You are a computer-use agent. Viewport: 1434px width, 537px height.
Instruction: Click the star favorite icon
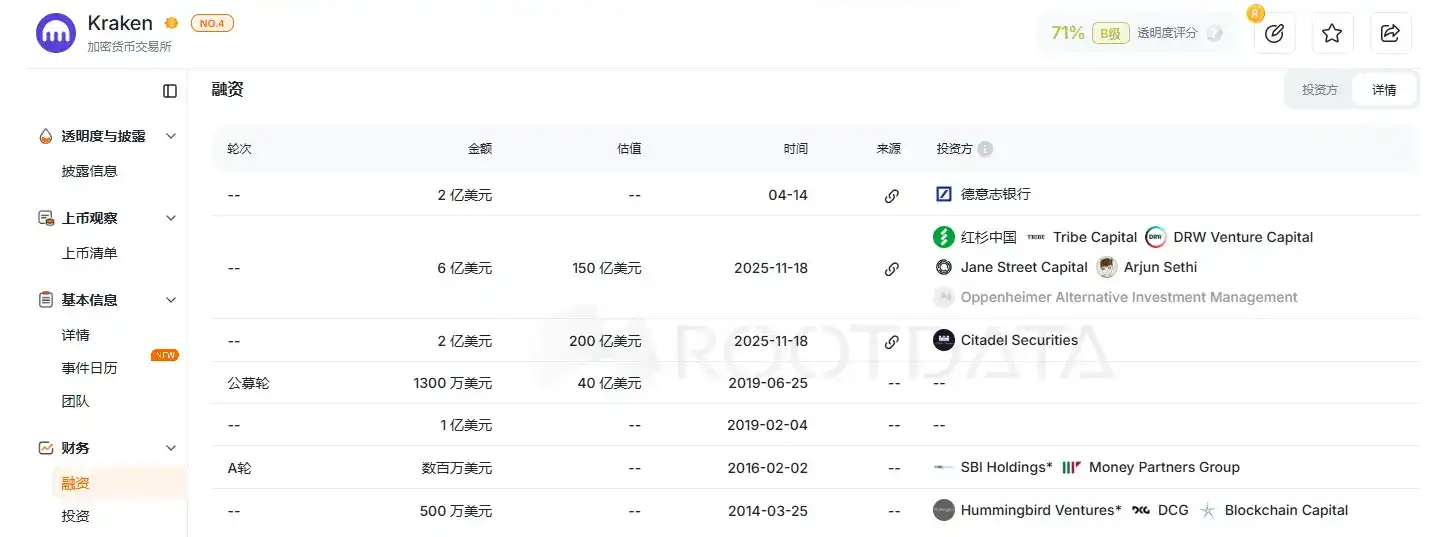(x=1332, y=33)
